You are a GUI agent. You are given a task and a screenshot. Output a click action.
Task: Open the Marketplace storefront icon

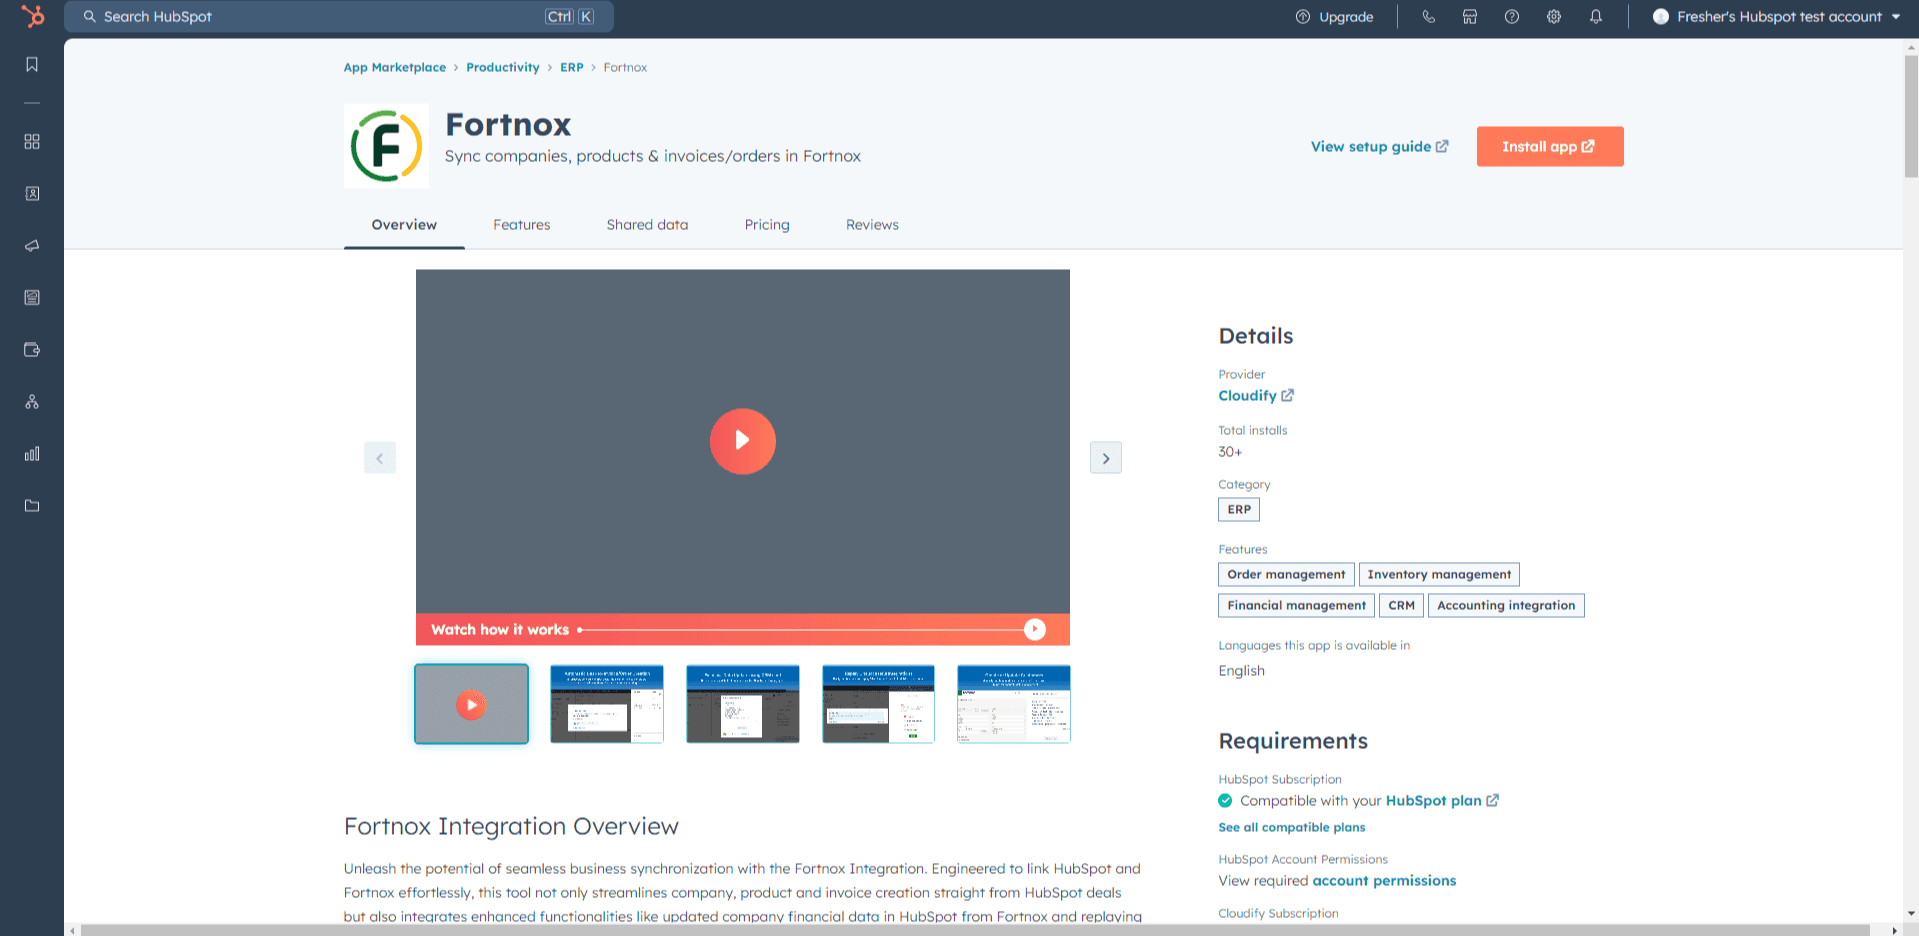[x=1470, y=17]
